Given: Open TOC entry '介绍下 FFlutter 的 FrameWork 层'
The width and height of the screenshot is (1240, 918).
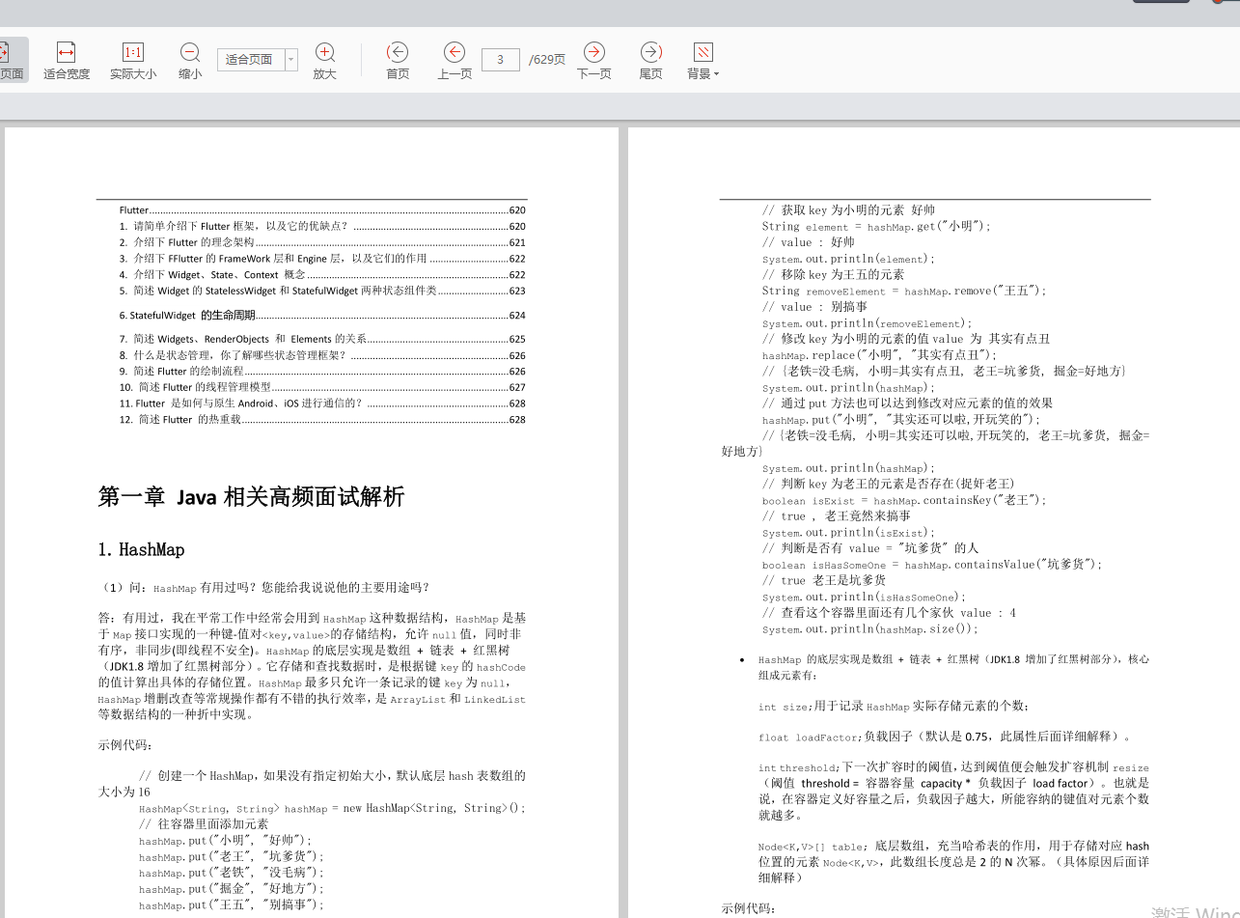Looking at the screenshot, I should tap(322, 258).
